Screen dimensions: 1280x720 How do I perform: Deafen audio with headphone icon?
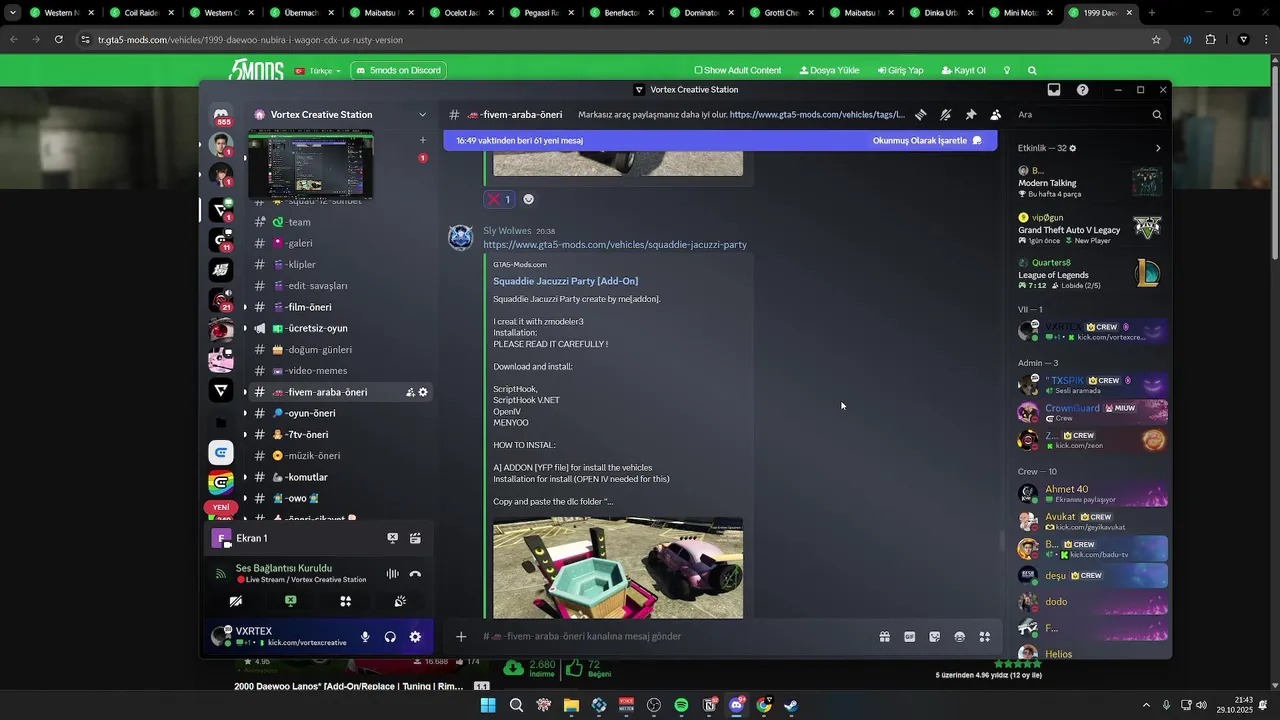tap(390, 637)
